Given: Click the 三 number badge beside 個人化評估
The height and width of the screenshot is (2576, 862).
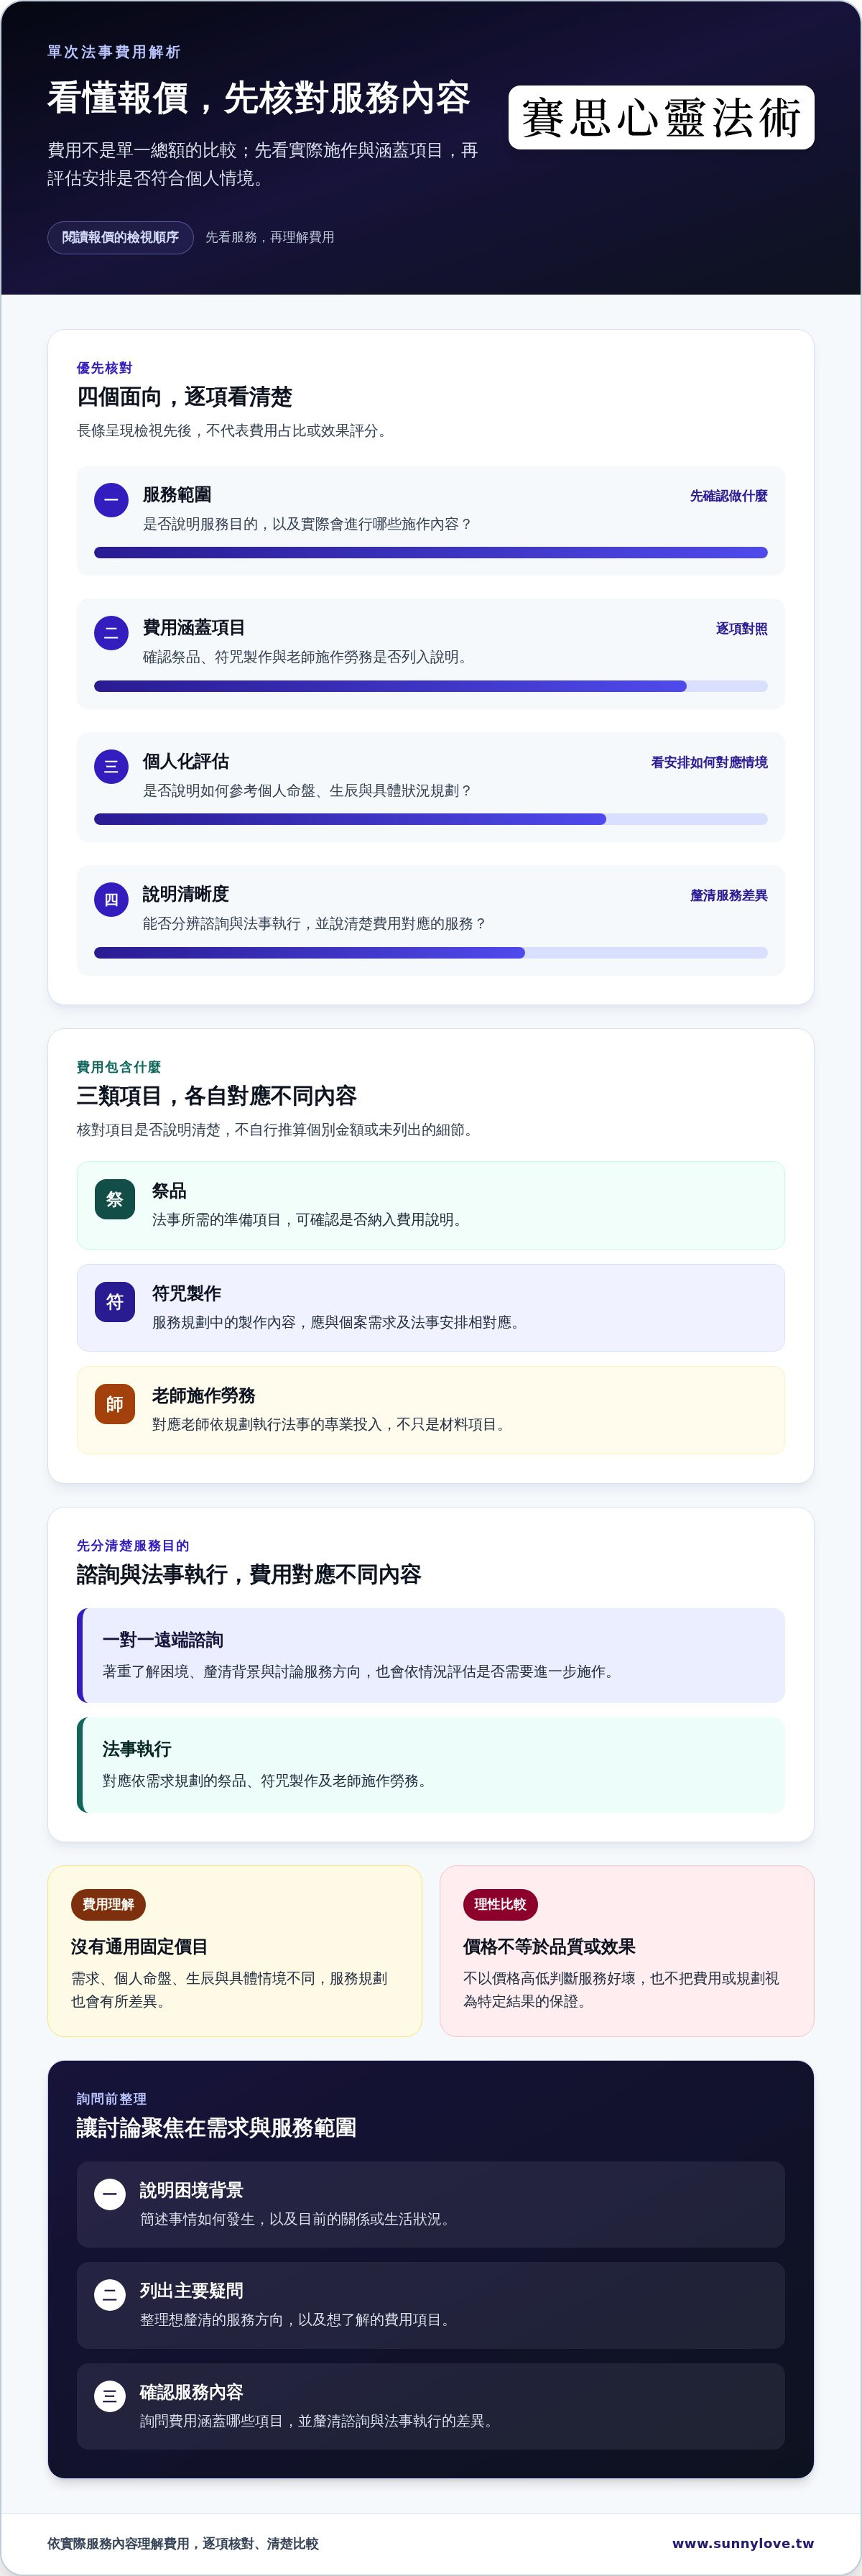Looking at the screenshot, I should [111, 767].
